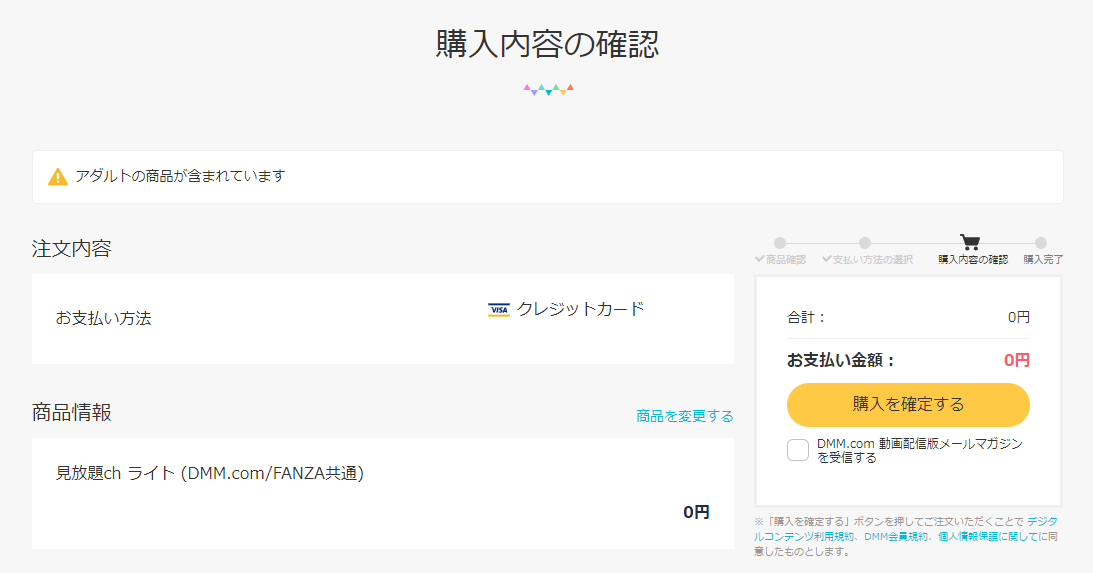Image resolution: width=1093 pixels, height=573 pixels.
Task: Click the checkmark beside 商品確認 label
Action: pyautogui.click(x=760, y=259)
